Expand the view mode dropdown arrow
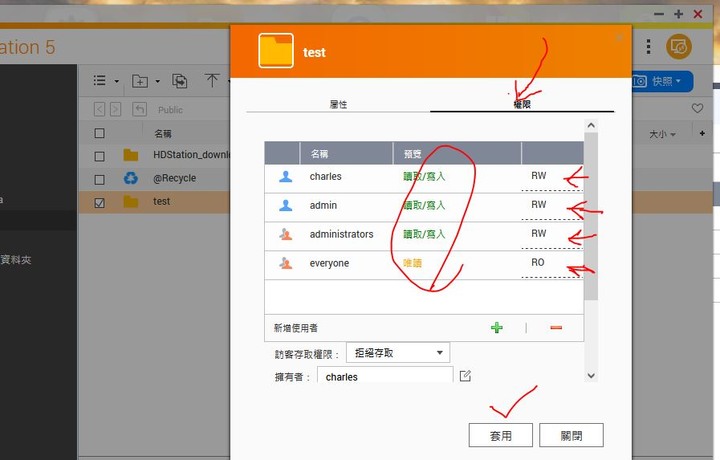The image size is (720, 460). click(117, 81)
